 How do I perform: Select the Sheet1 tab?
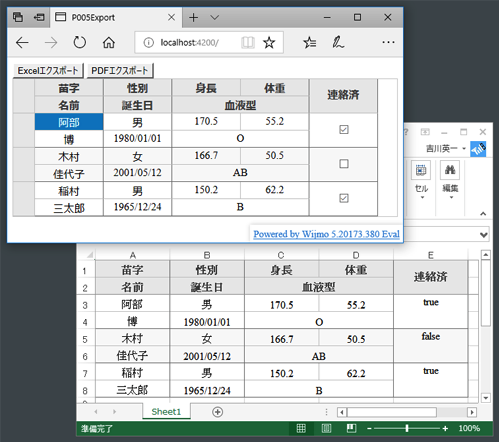point(166,412)
